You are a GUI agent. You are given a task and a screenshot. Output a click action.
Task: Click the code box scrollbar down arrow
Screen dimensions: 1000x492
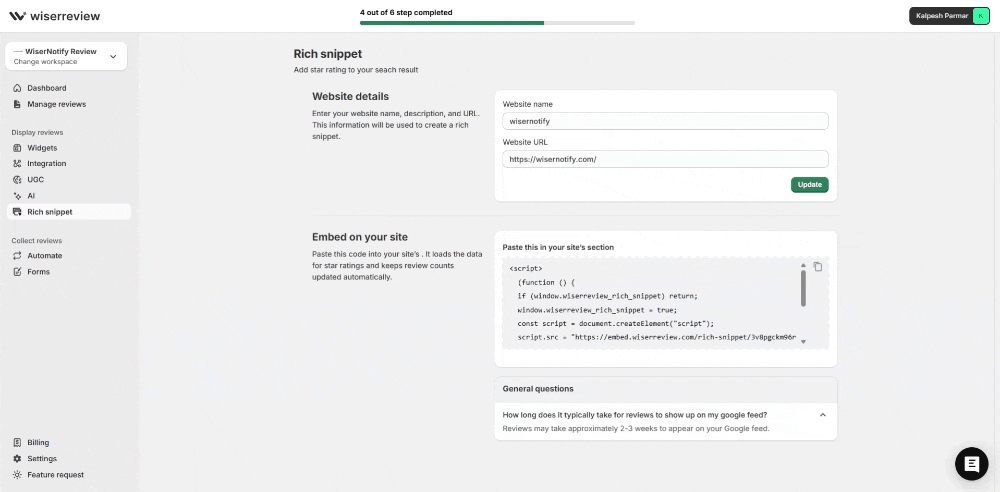tap(803, 341)
